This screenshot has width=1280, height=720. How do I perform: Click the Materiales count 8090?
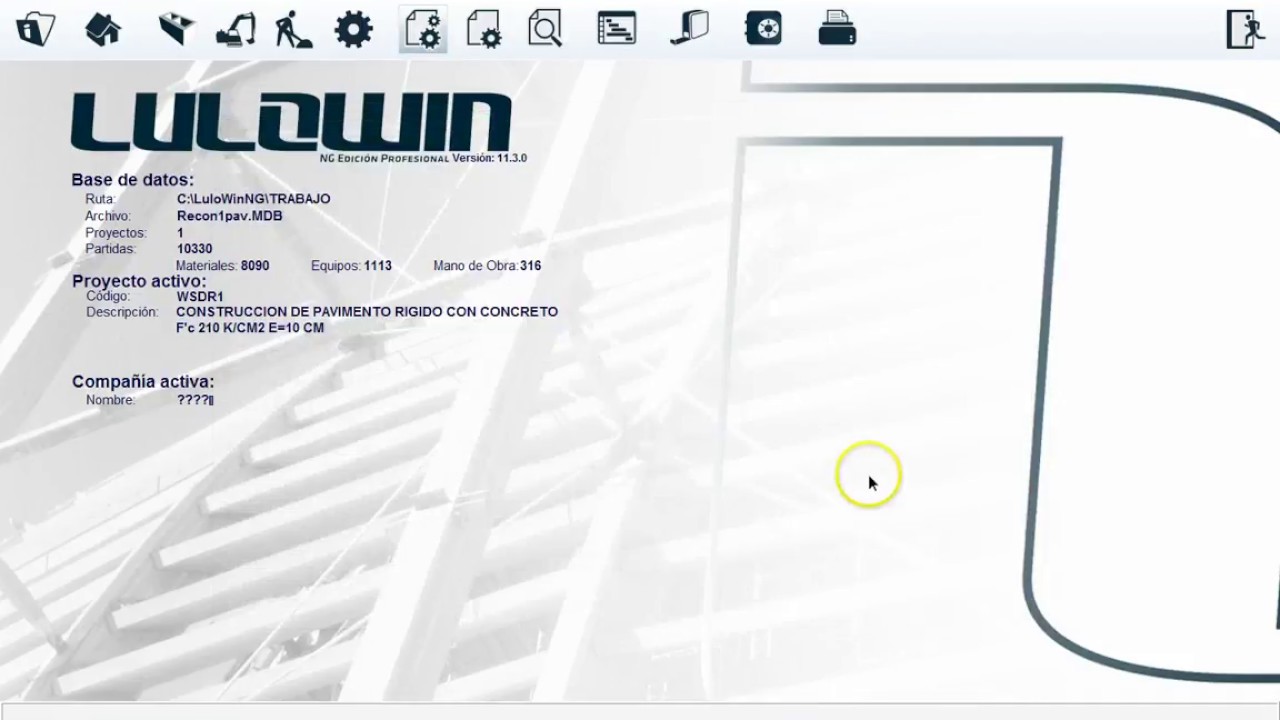(255, 266)
